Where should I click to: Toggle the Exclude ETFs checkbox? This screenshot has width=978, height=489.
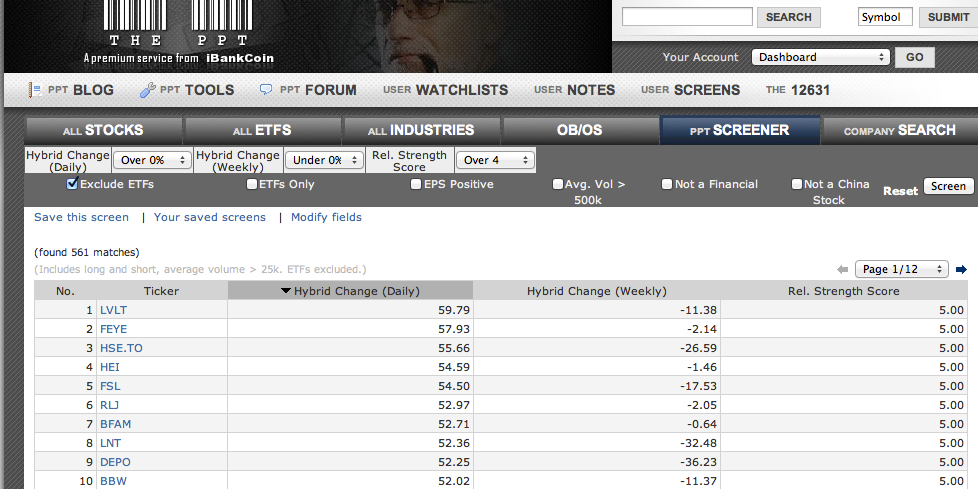pos(72,183)
